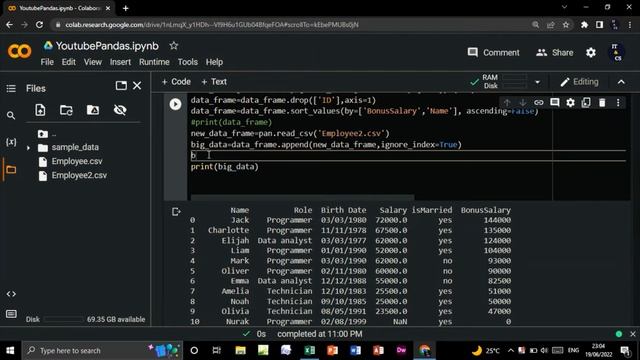The image size is (640, 360).
Task: Open table of contents sidebar icon
Action: (11, 89)
